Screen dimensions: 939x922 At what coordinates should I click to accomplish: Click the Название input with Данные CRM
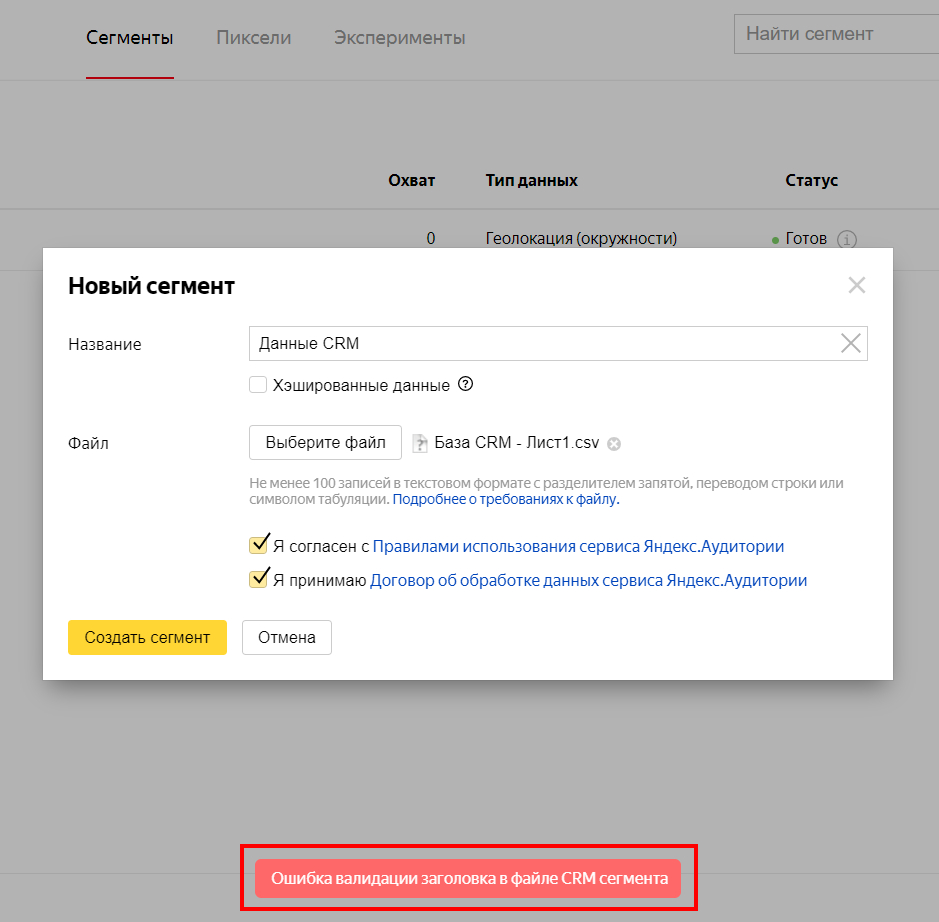point(540,344)
